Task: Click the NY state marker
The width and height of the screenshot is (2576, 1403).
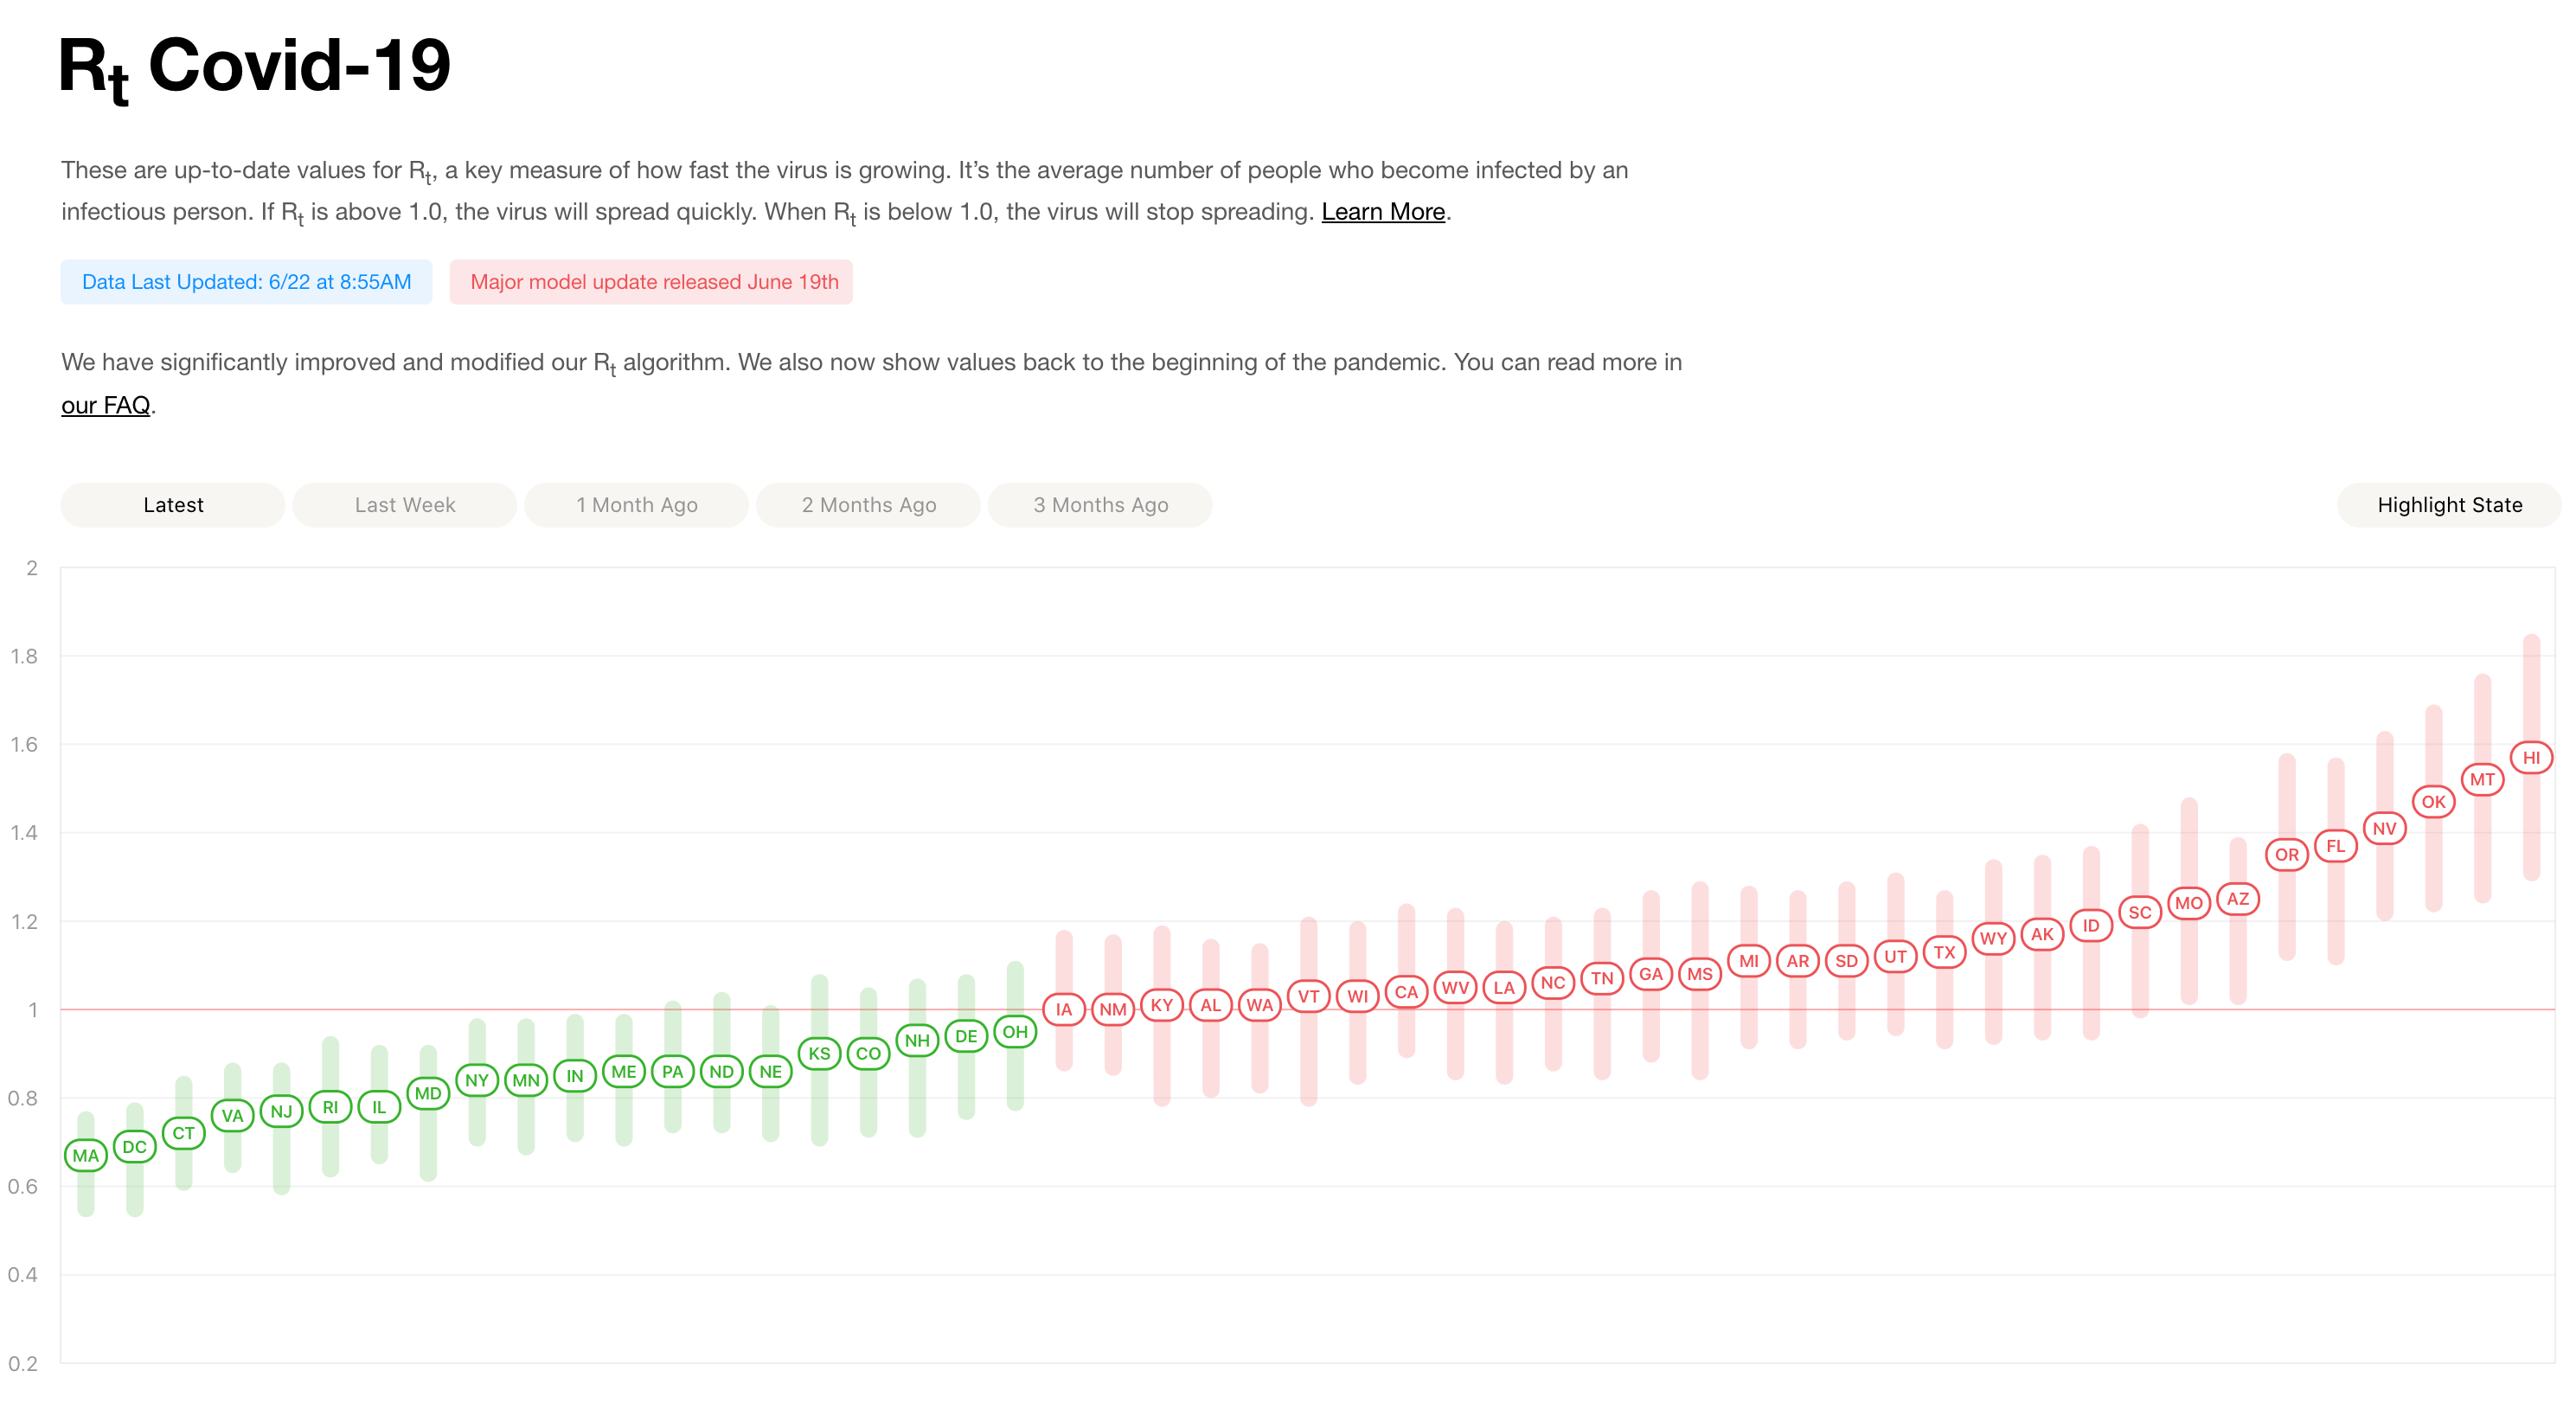Action: [x=477, y=1080]
